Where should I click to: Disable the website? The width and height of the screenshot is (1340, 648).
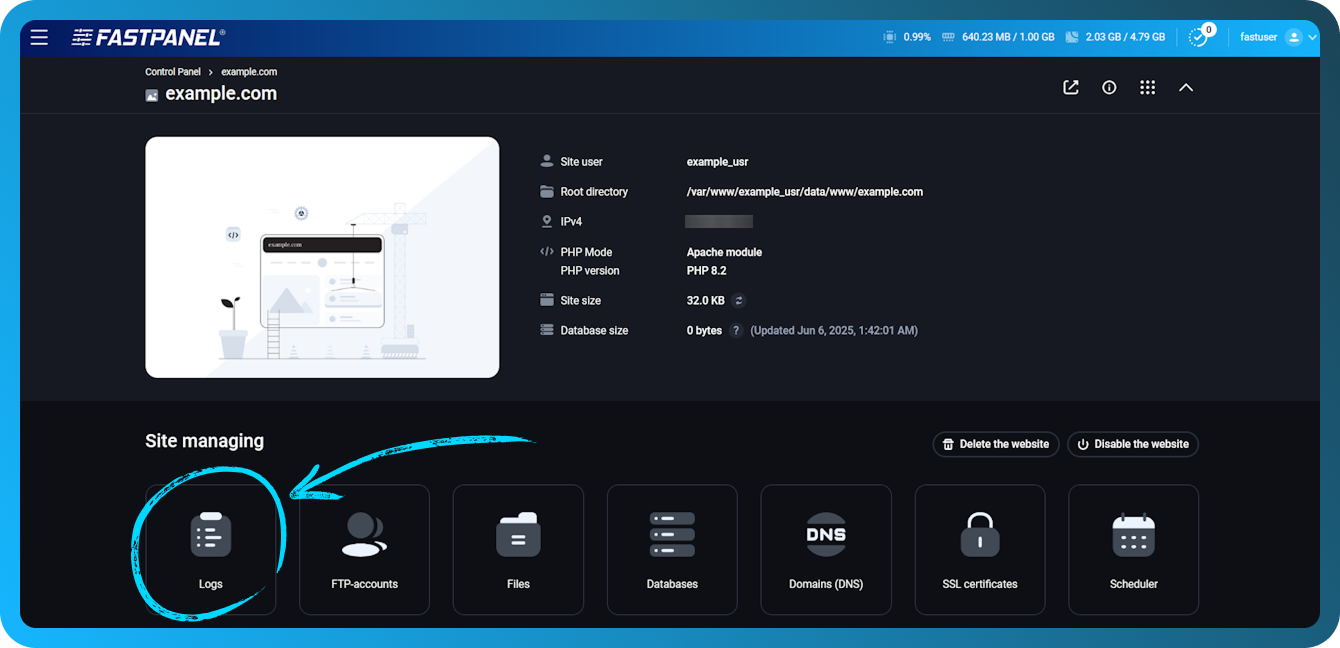[1132, 444]
